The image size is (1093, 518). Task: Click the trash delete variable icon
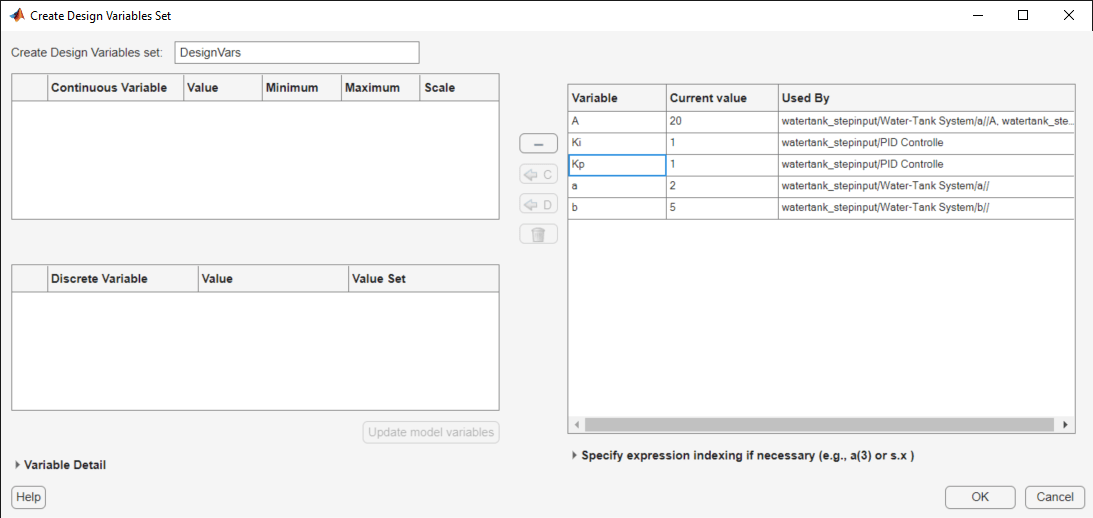(x=538, y=235)
